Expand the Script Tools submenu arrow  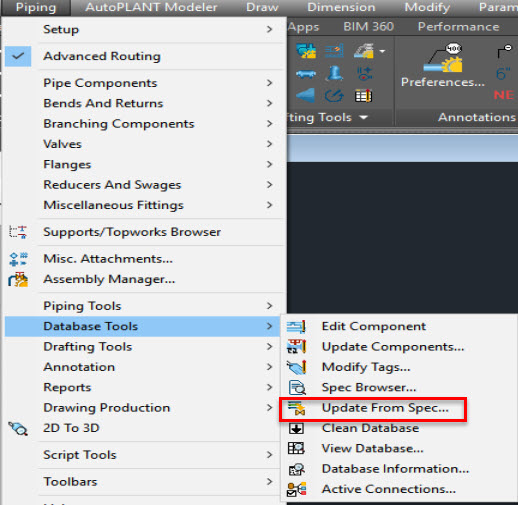270,455
